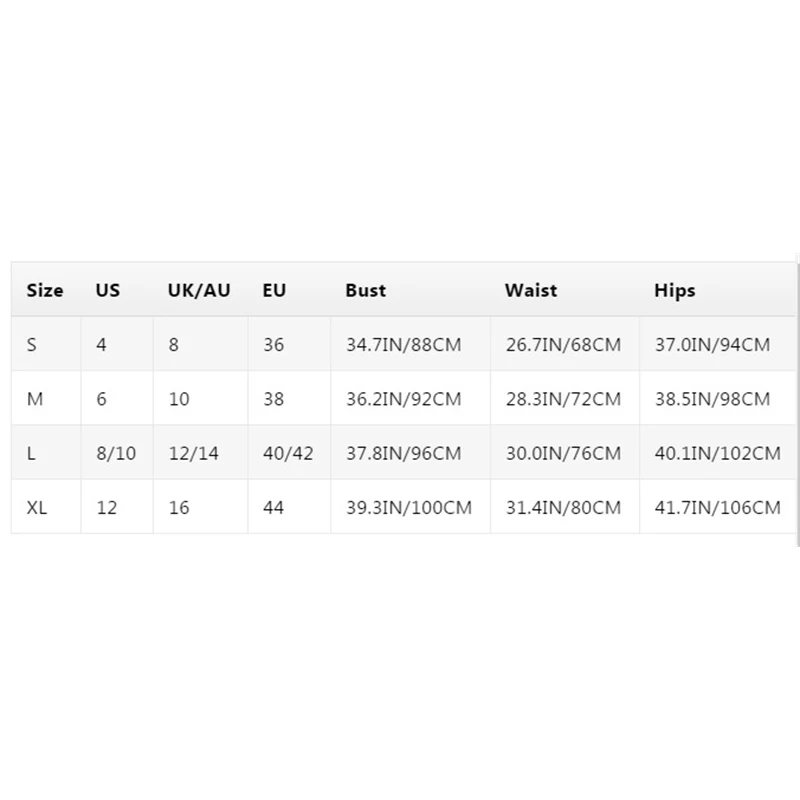Select the 39.3IN/100CM bust measurement
This screenshot has height=800, width=800.
(408, 508)
